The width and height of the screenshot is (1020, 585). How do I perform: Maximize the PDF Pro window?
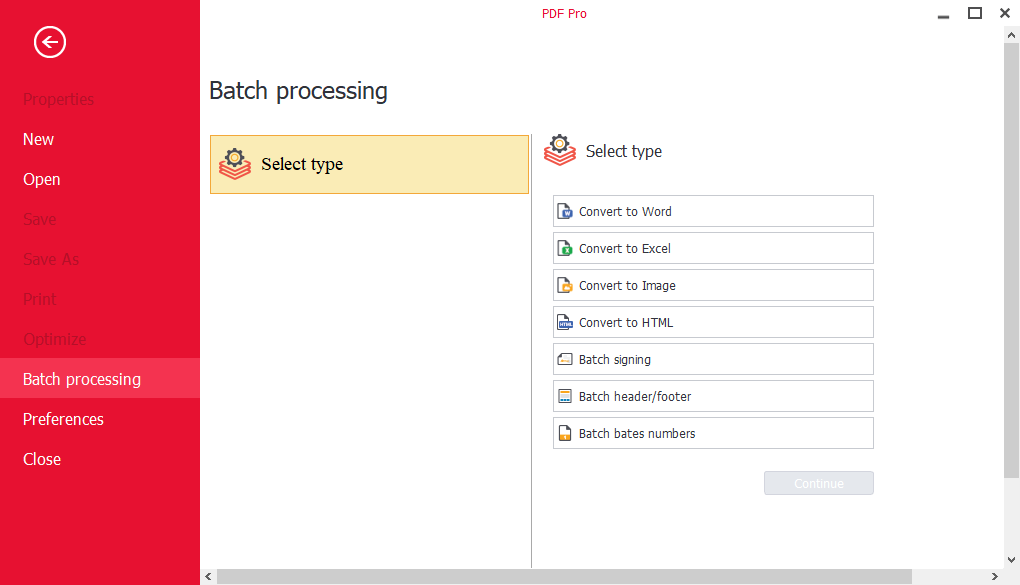click(974, 13)
